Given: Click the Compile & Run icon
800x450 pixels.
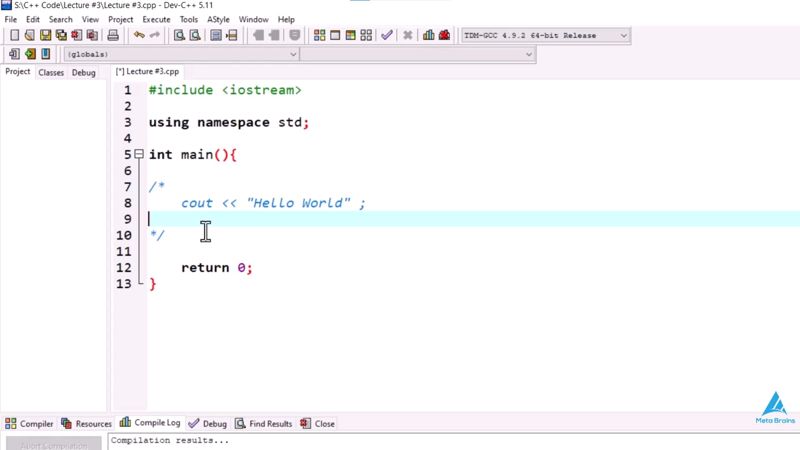Looking at the screenshot, I should tap(351, 35).
